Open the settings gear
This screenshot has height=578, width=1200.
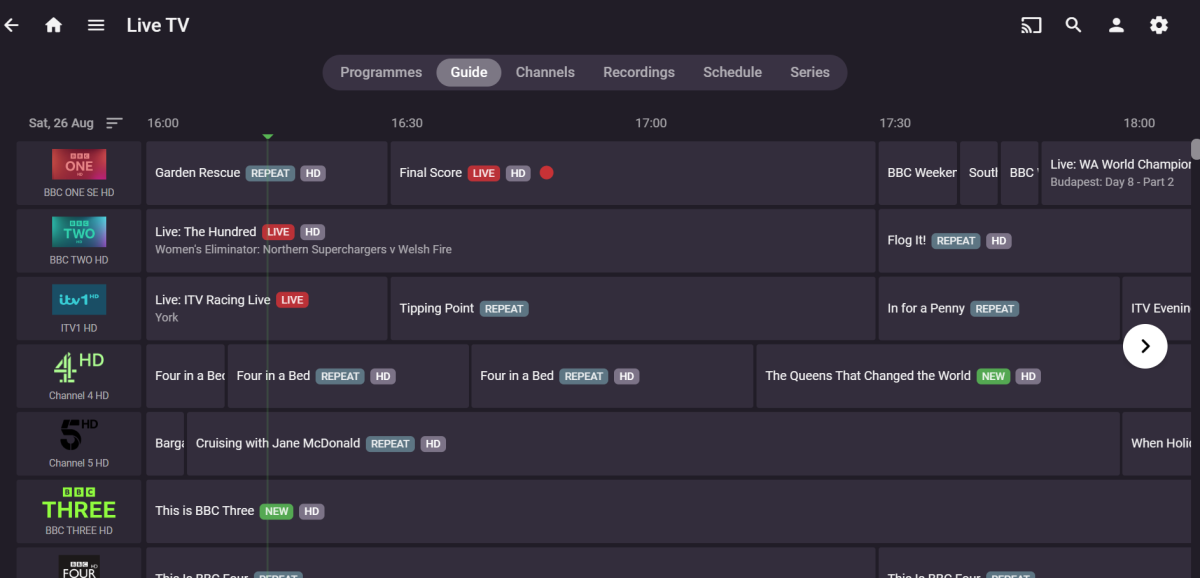tap(1159, 26)
